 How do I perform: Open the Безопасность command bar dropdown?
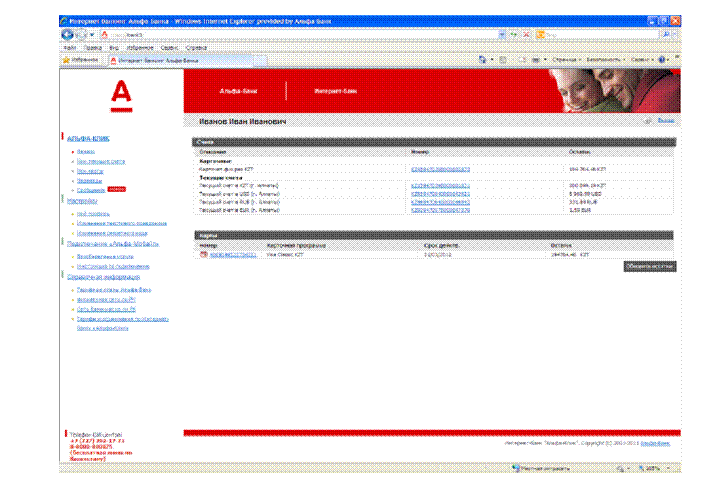pos(606,60)
